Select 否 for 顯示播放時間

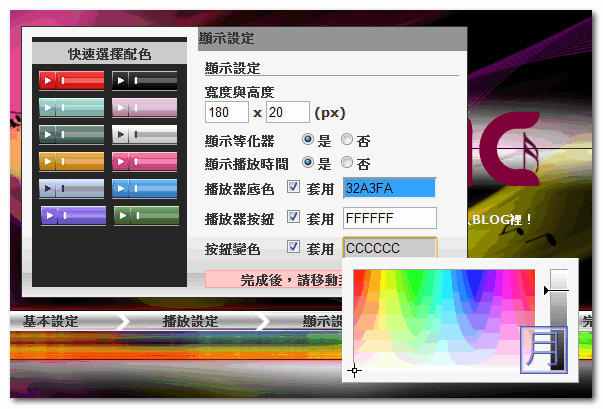tap(347, 163)
